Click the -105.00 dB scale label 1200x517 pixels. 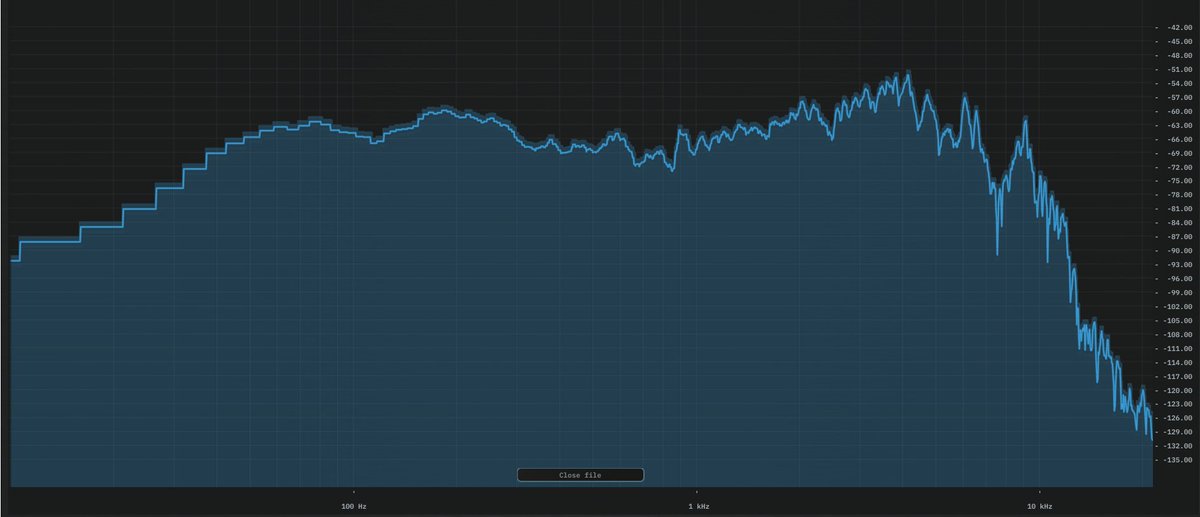pos(1177,321)
